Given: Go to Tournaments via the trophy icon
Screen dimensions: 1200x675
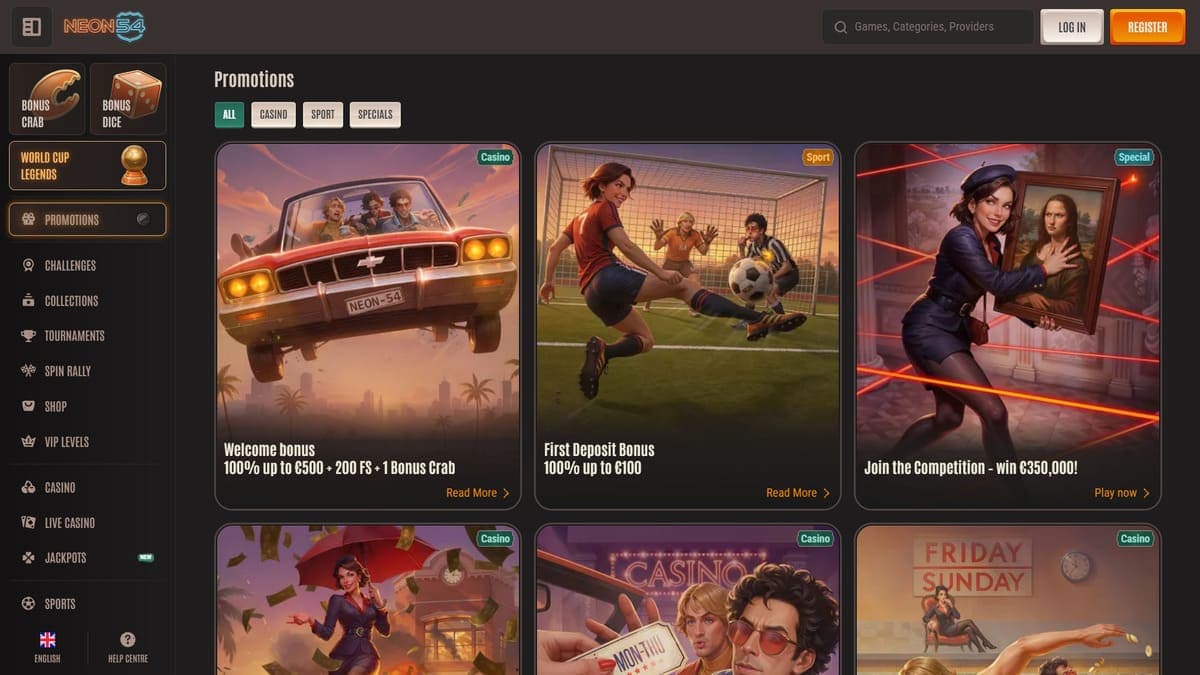Looking at the screenshot, I should coord(28,336).
